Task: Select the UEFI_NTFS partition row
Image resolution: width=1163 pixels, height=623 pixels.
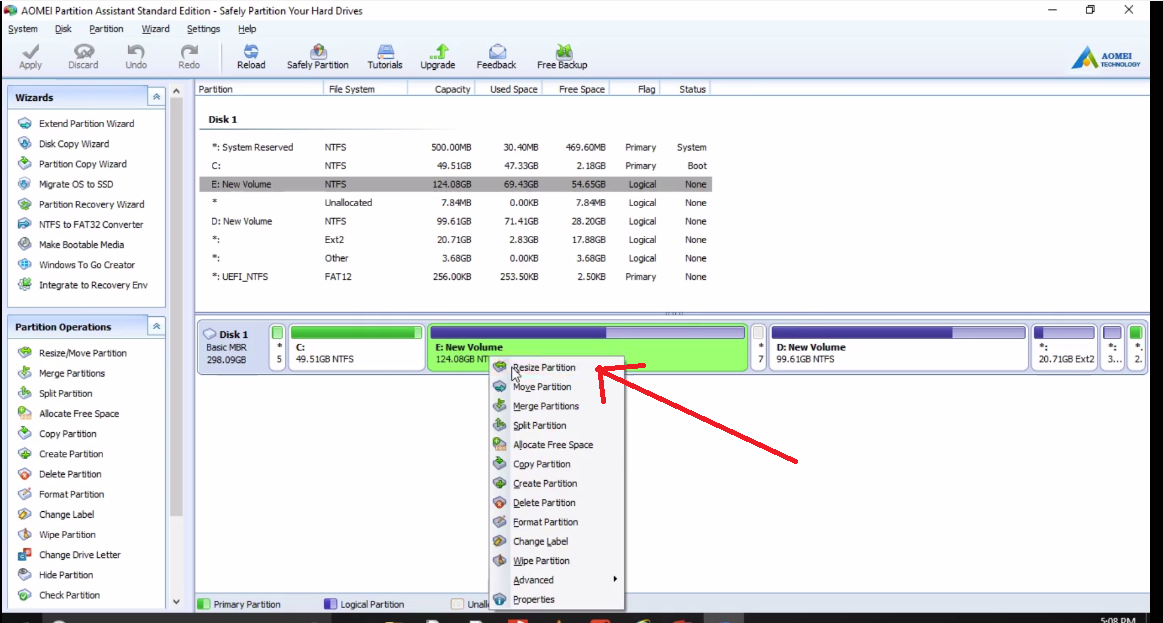Action: (455, 277)
